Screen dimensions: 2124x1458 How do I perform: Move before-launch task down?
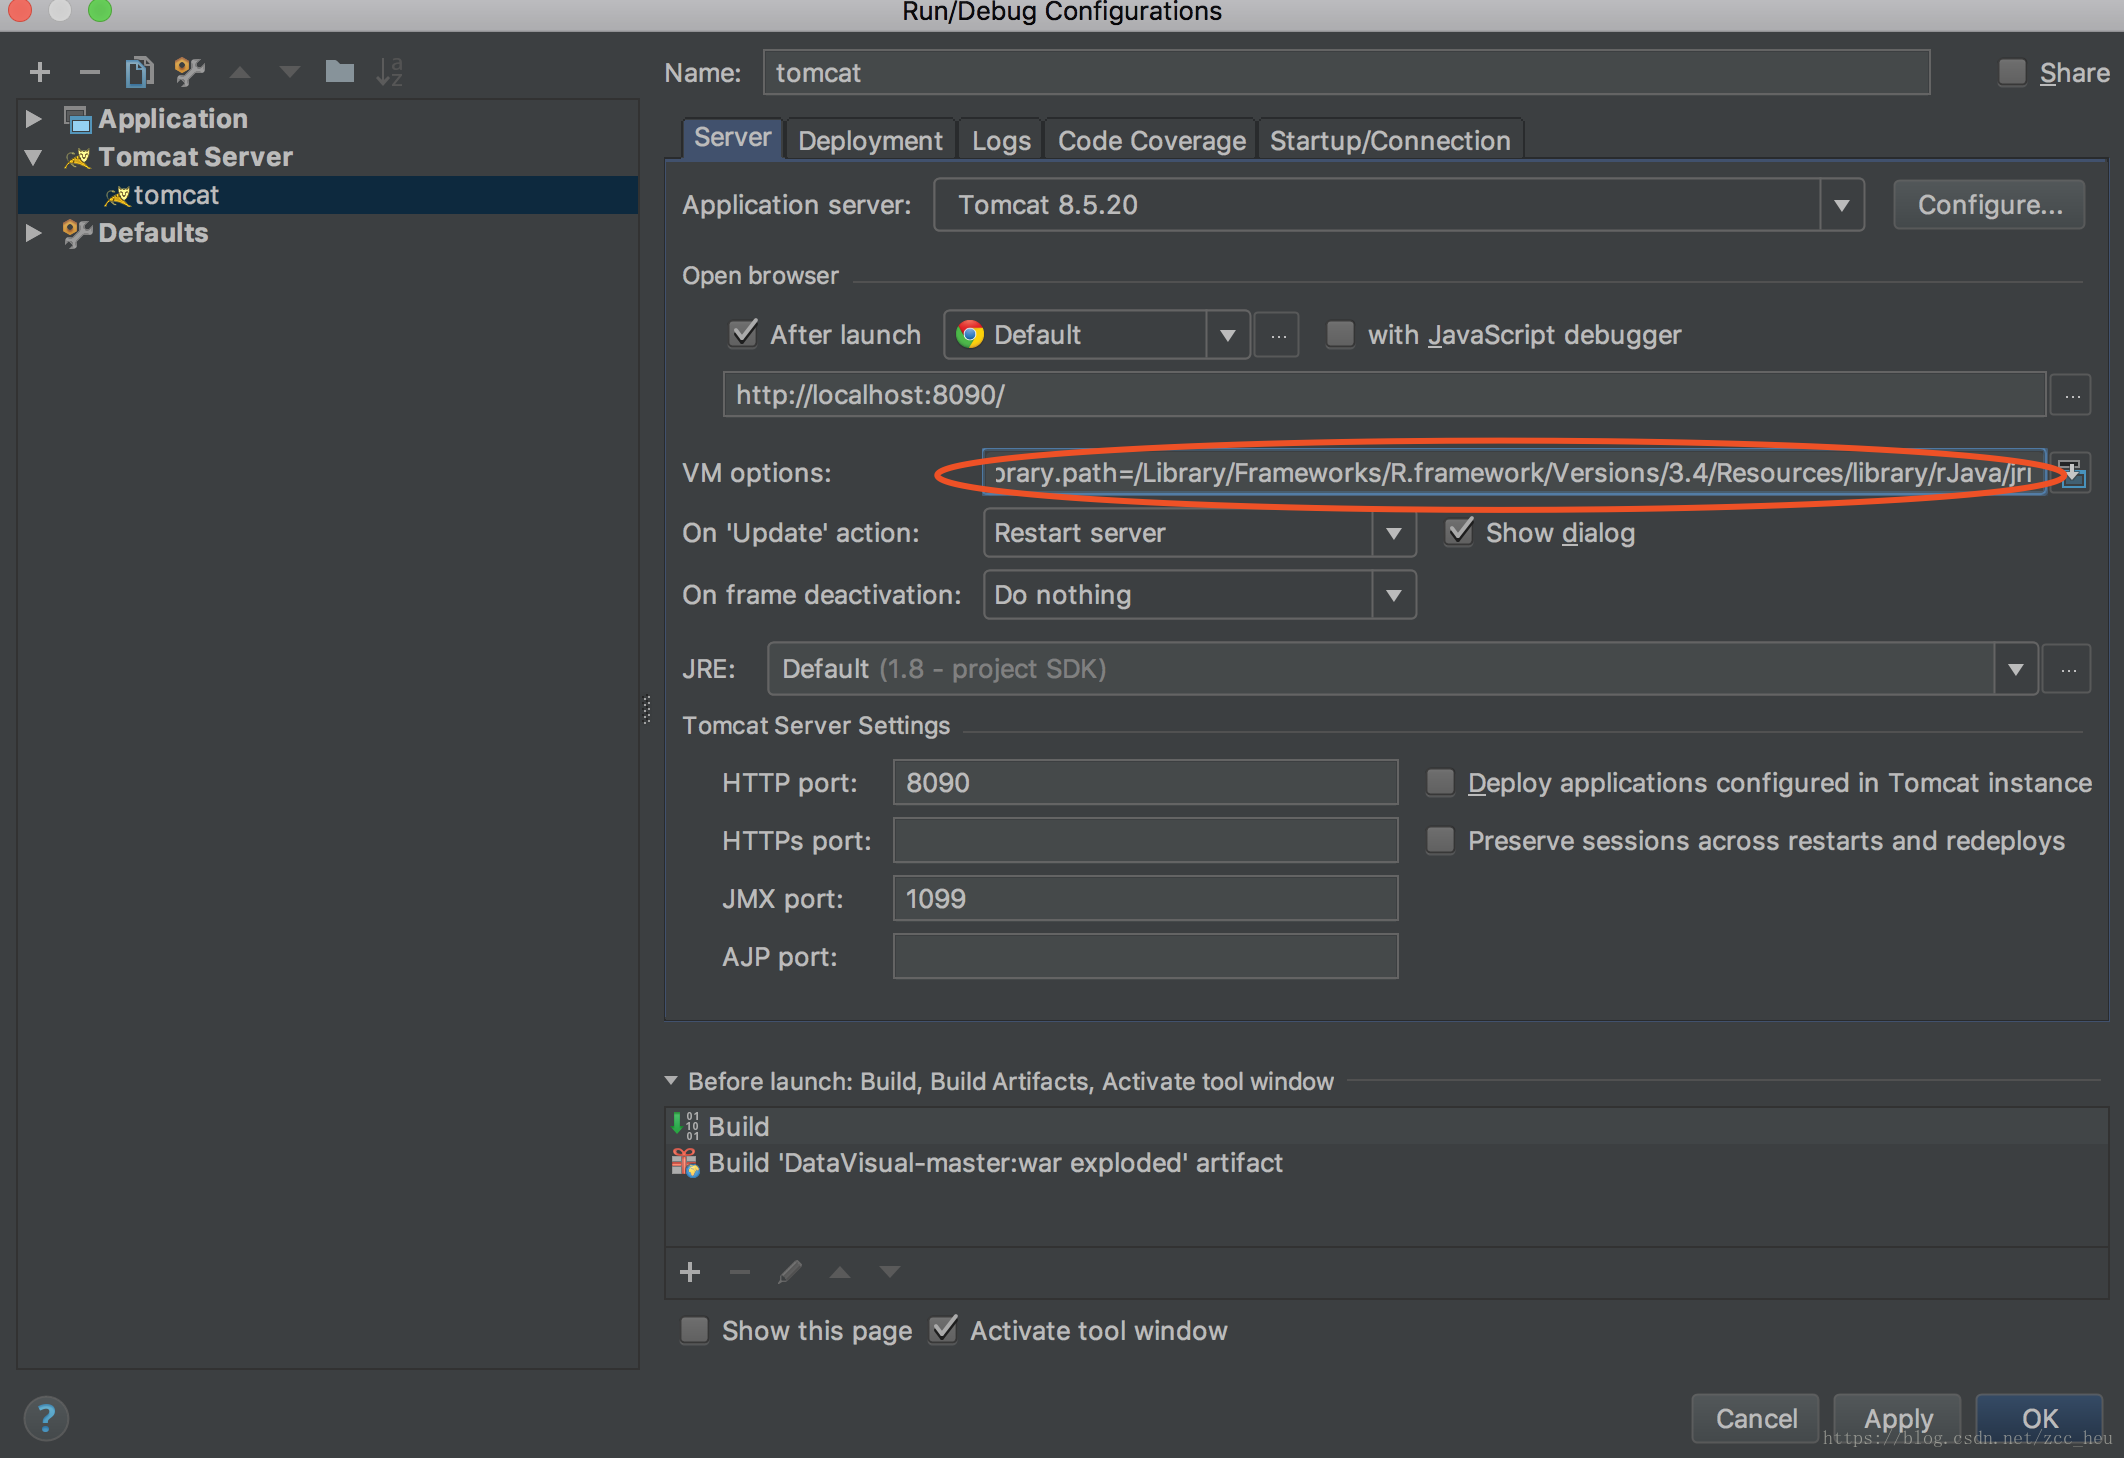tap(890, 1272)
